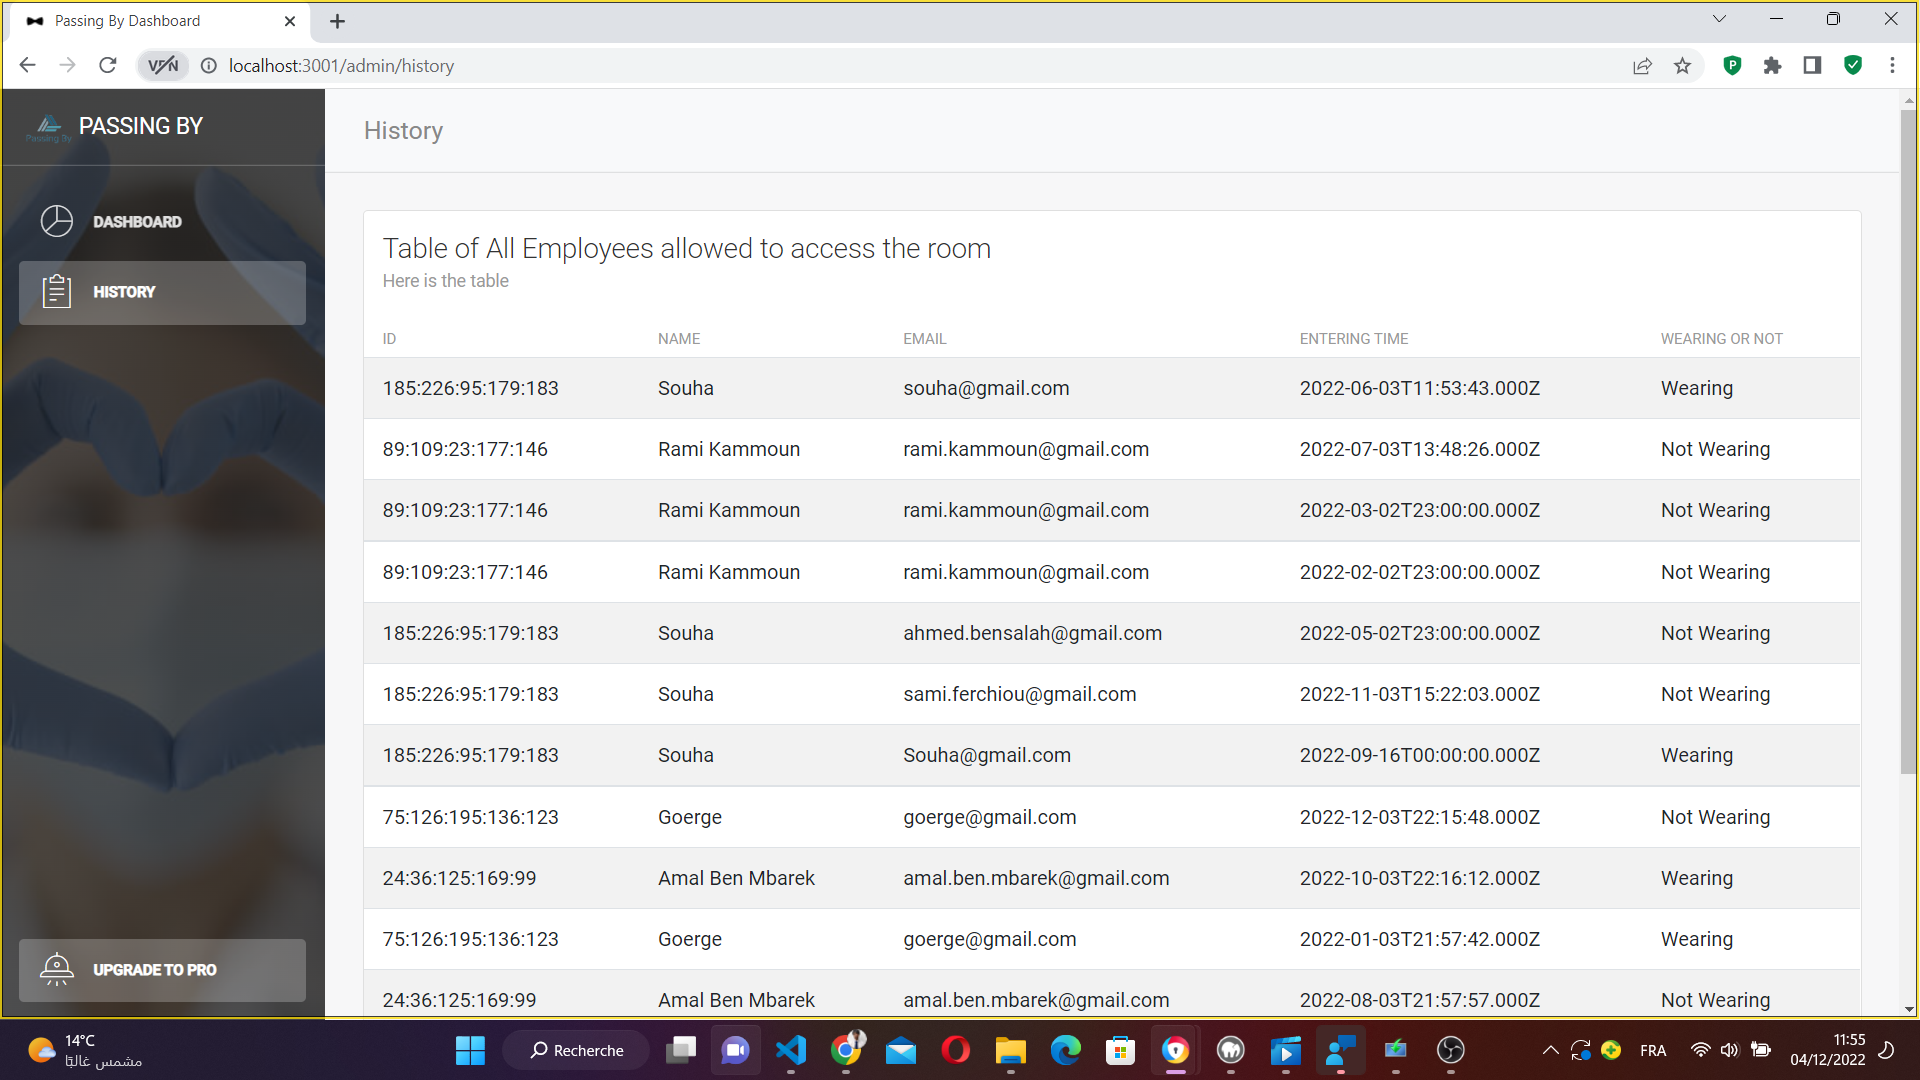
Task: Open Visual Studio Code from taskbar
Action: coord(791,1050)
